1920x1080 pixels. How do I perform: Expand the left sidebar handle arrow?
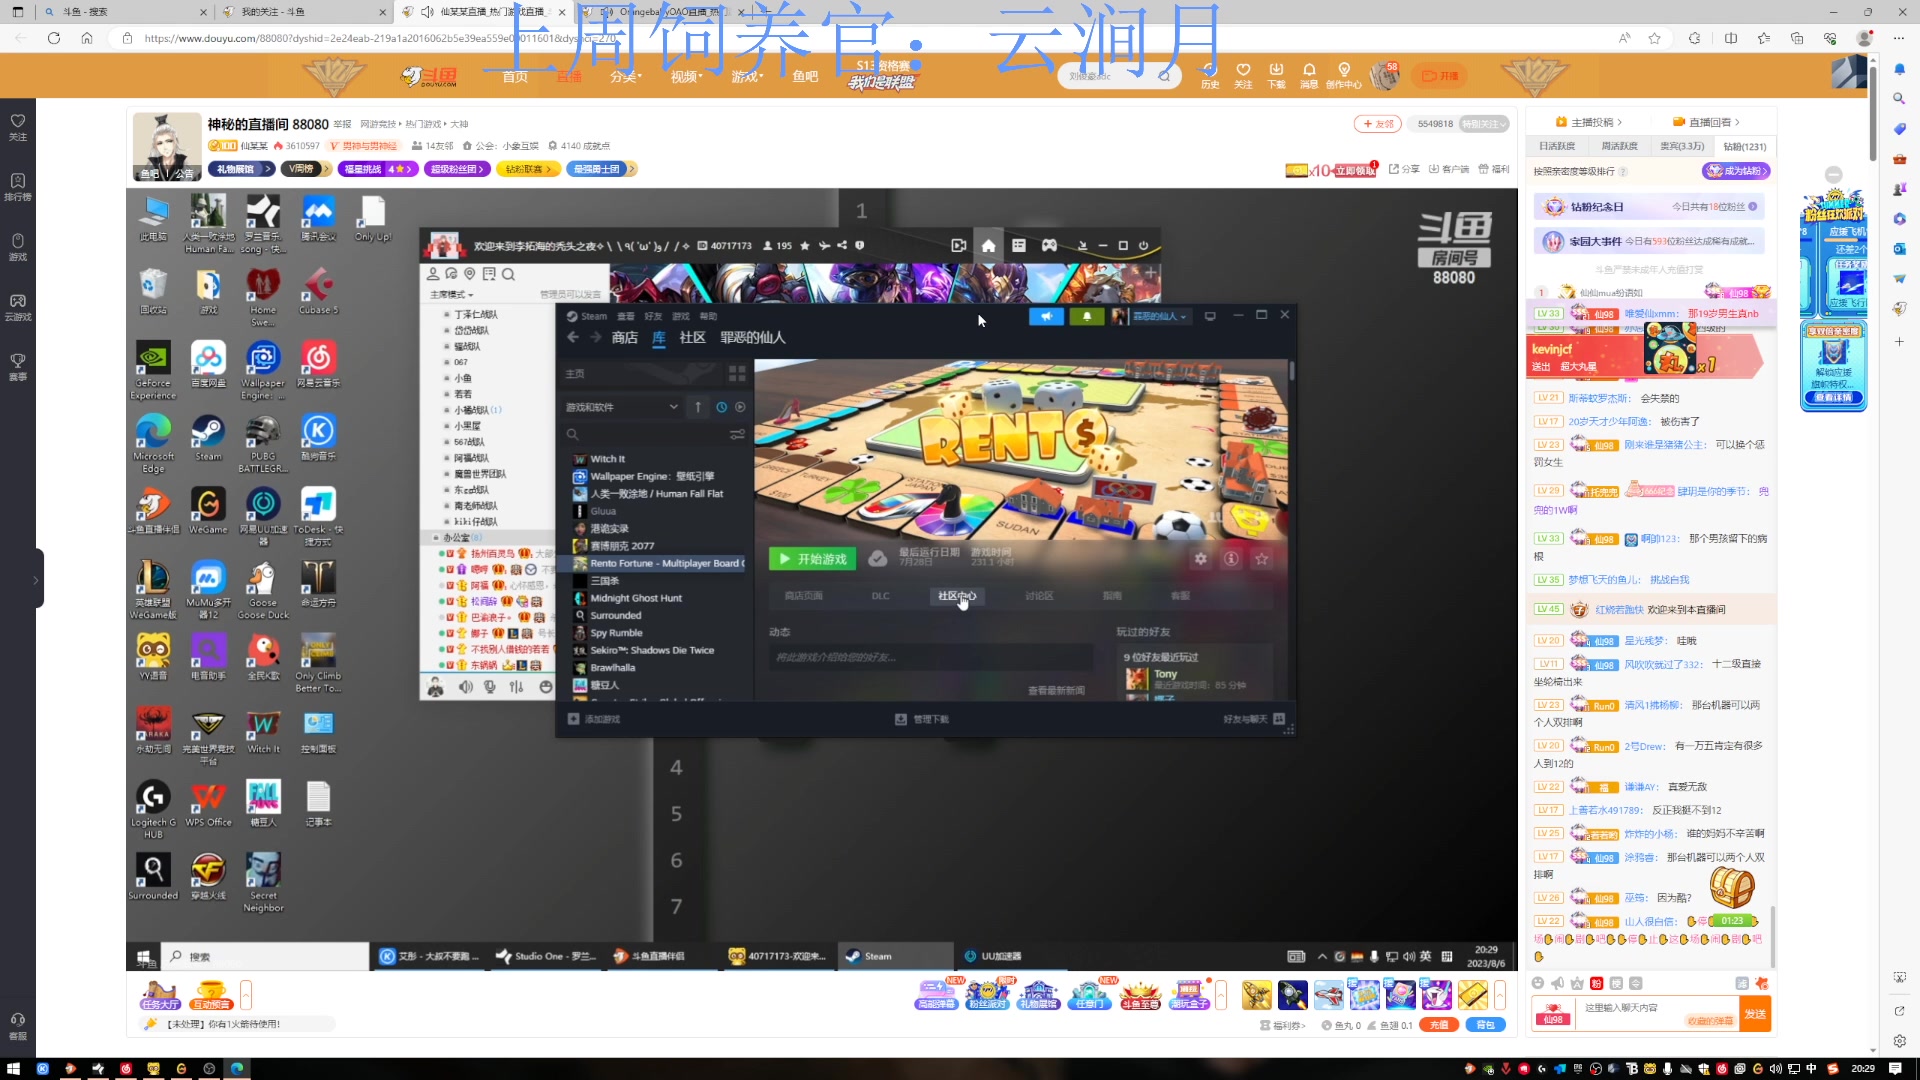pos(36,579)
